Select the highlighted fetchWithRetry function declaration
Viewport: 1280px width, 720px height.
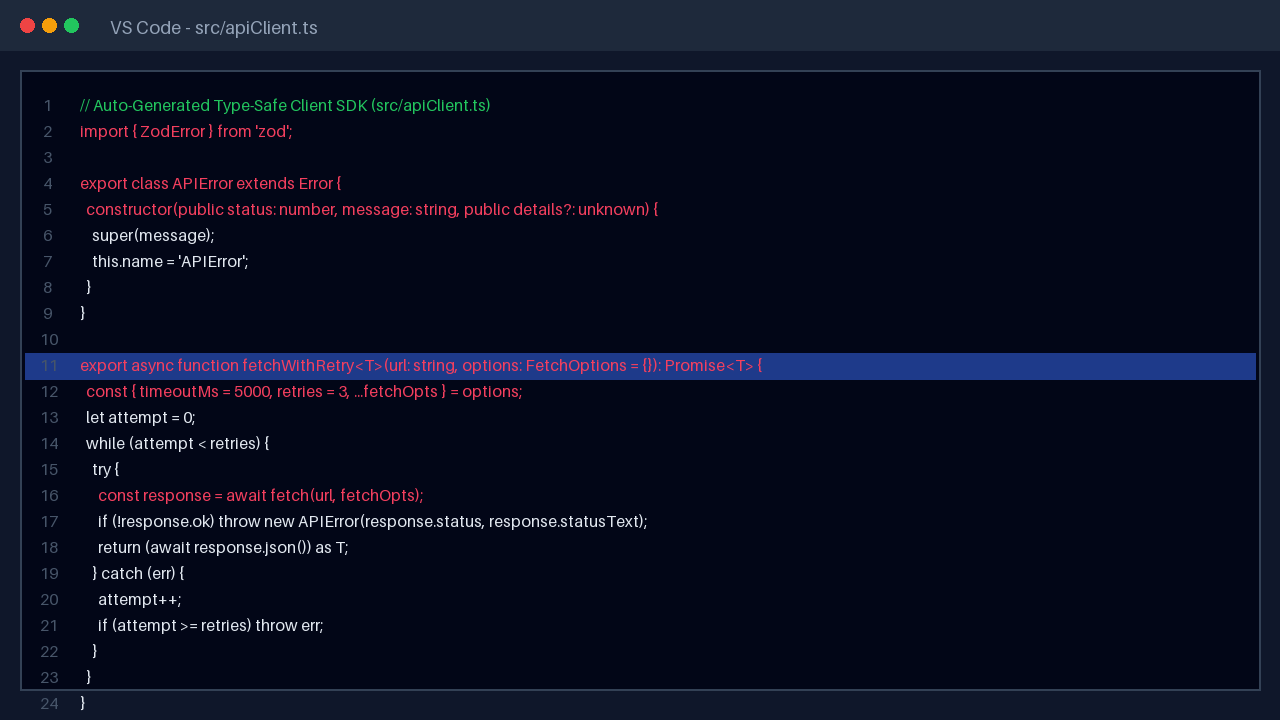(640, 366)
